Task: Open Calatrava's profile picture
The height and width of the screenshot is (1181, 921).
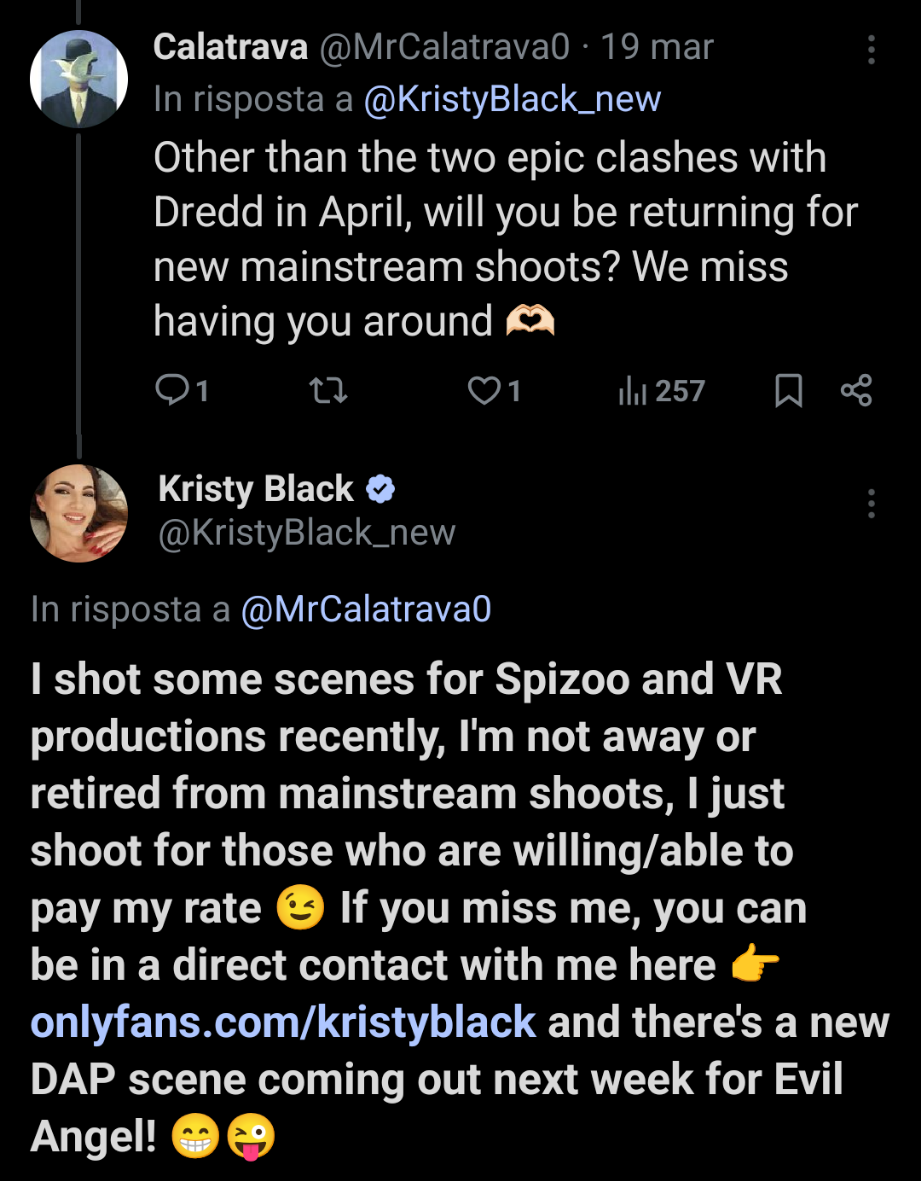Action: point(78,78)
